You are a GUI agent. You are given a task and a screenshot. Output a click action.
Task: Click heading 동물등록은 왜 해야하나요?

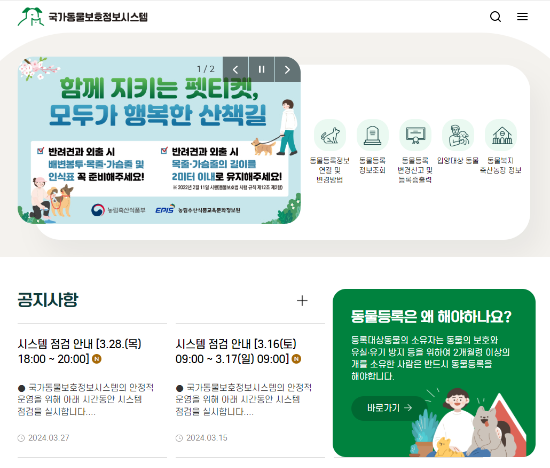431,317
